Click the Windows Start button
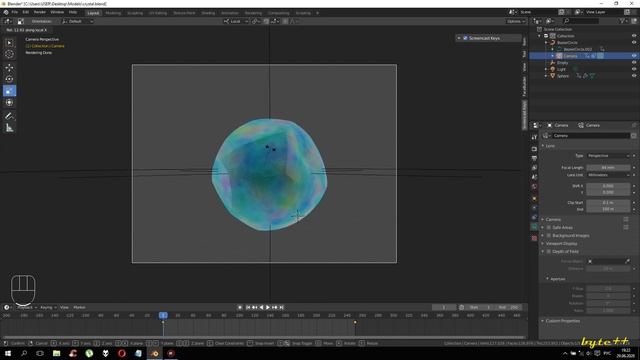Screen dimensions: 640x360 coord(8,353)
